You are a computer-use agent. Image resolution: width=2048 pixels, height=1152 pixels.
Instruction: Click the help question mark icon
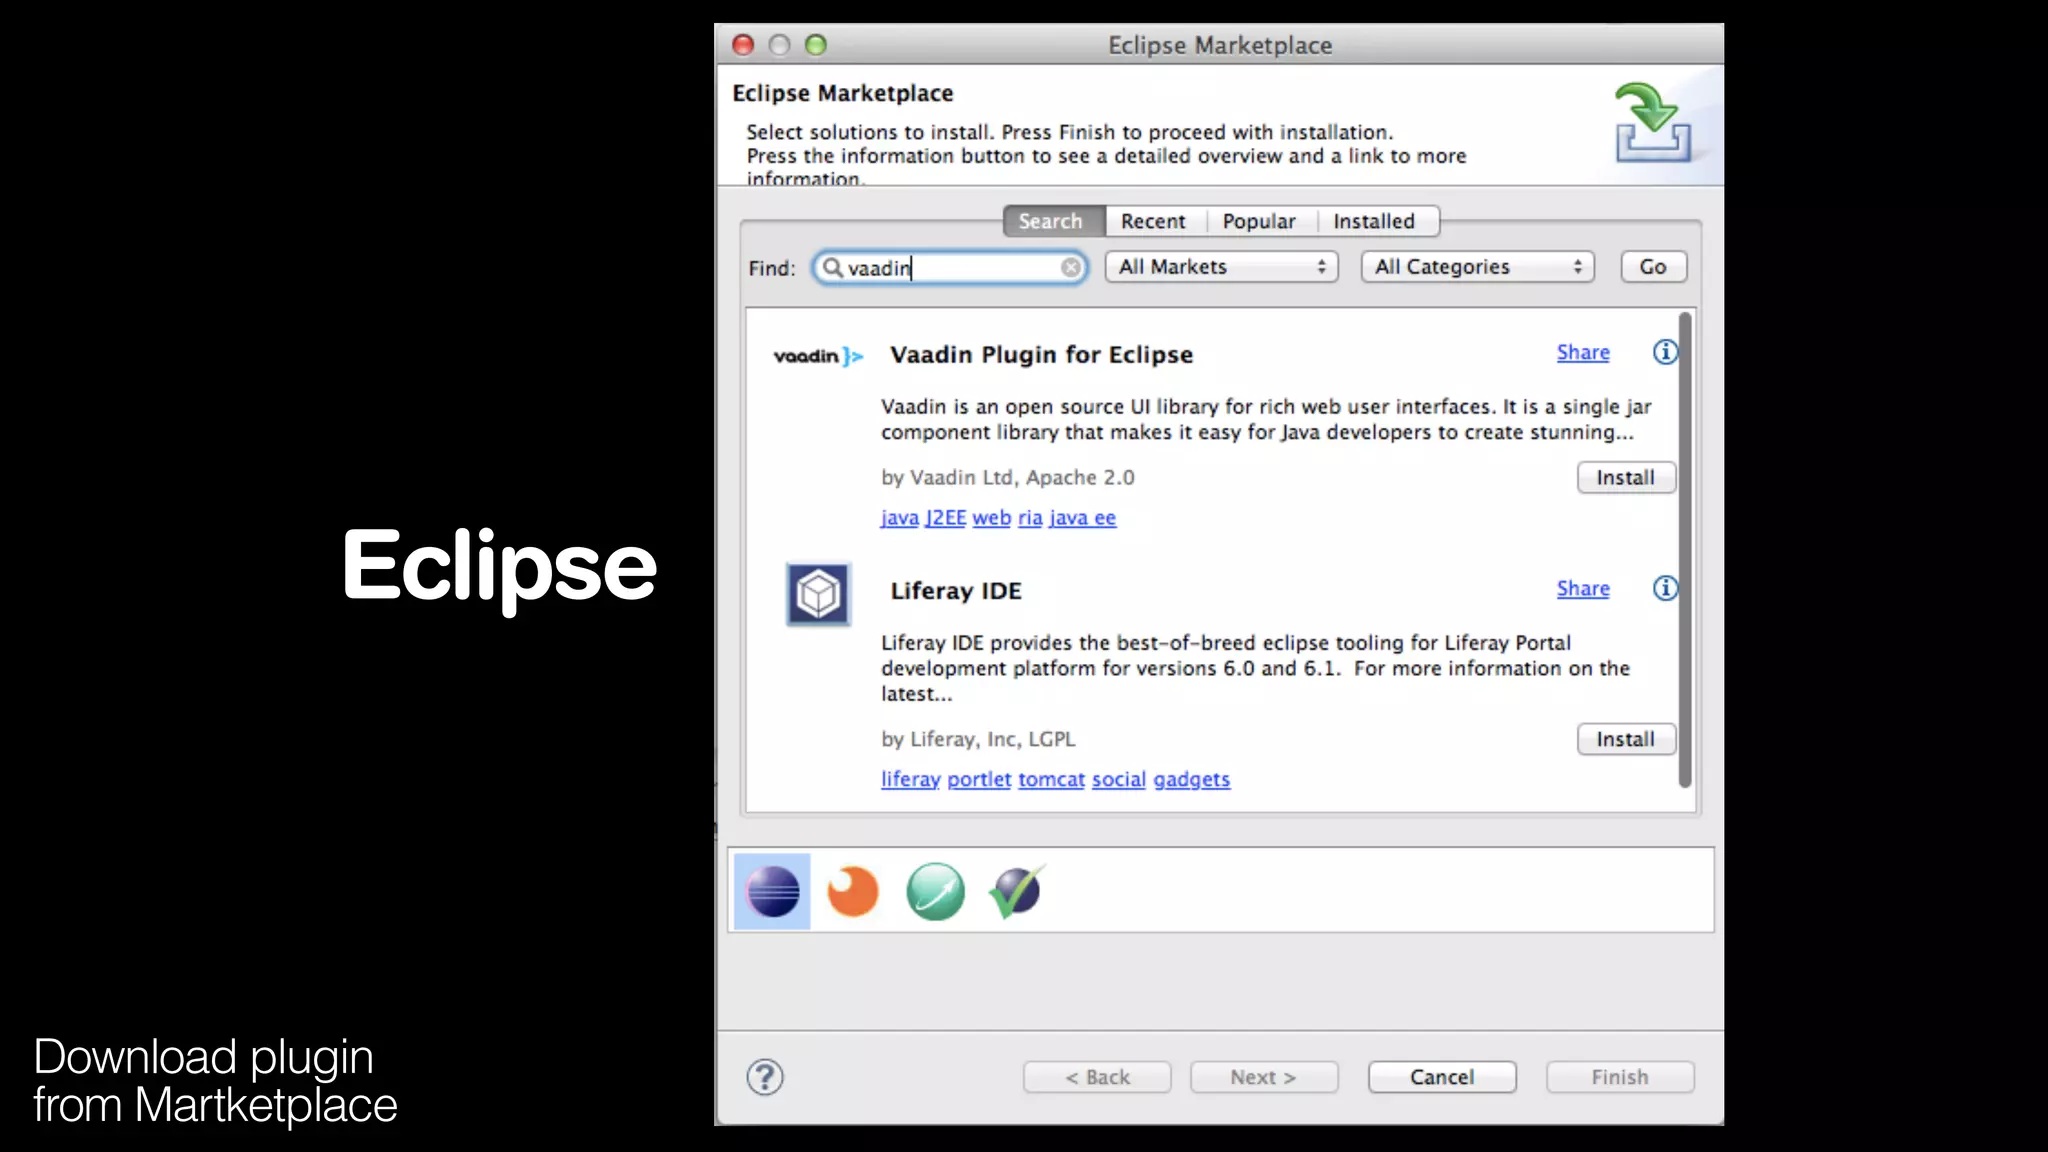(x=765, y=1077)
